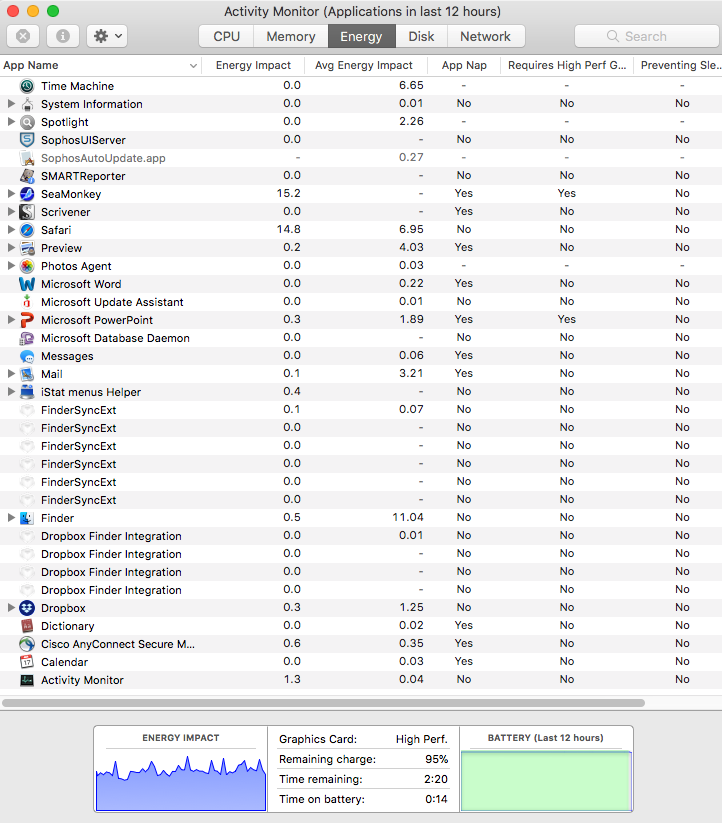Sort by Preventing Sleep column

pos(679,65)
